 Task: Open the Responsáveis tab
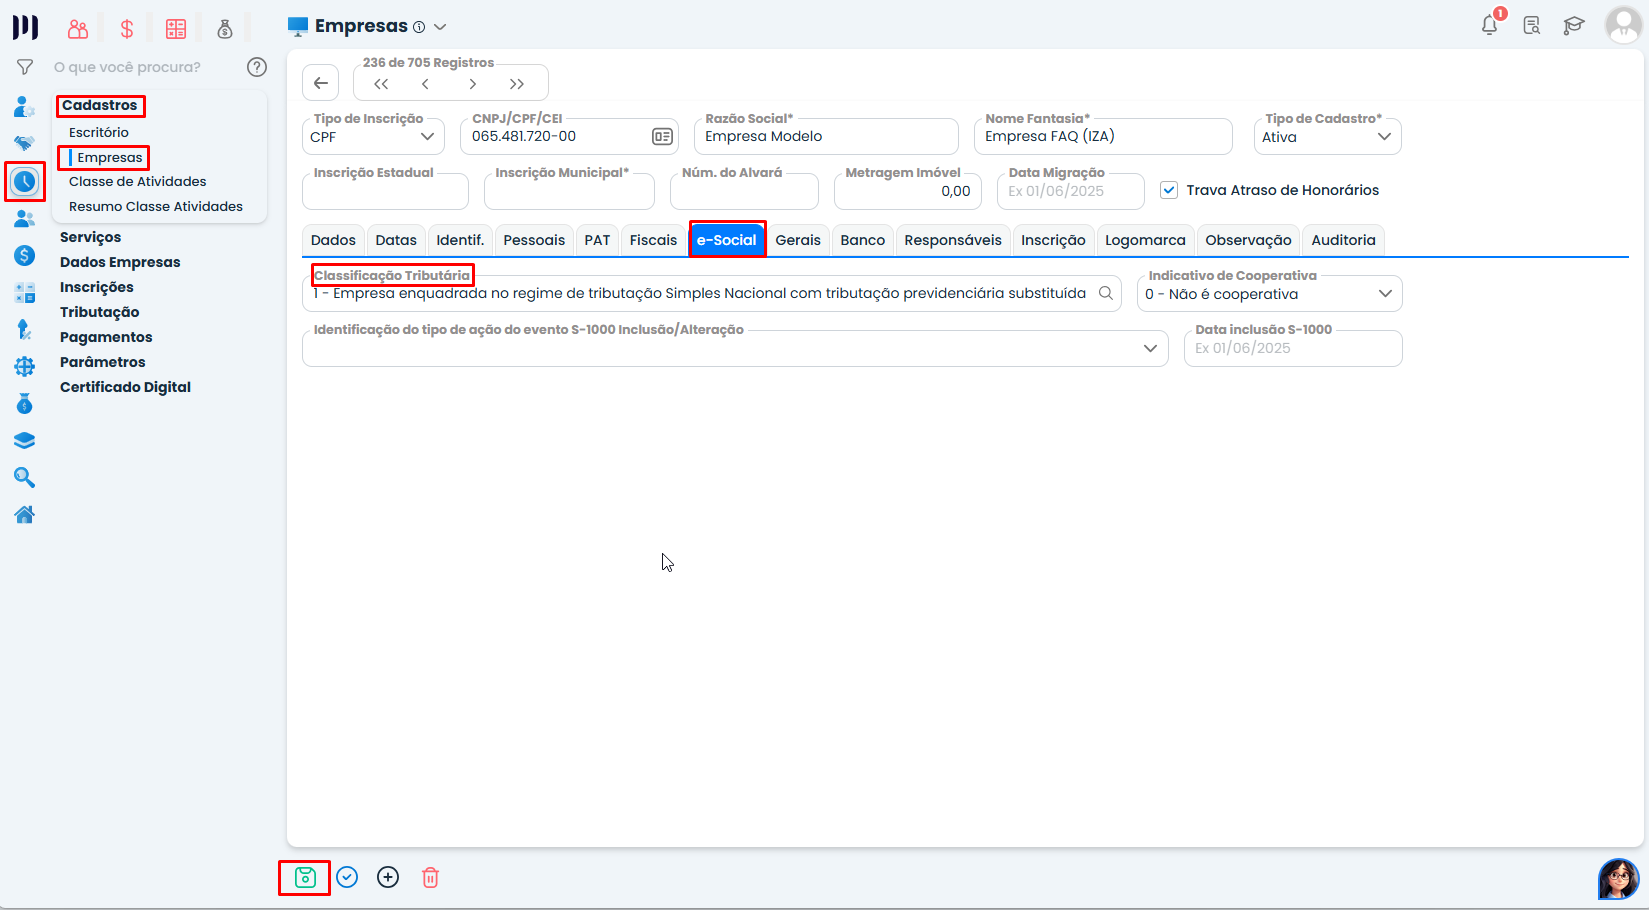tap(952, 240)
